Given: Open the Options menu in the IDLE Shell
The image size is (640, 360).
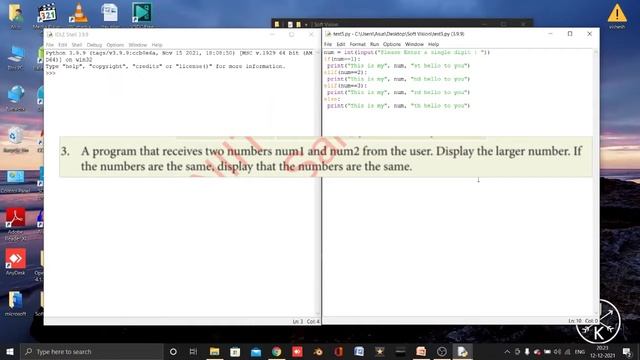Looking at the screenshot, I should (x=115, y=45).
